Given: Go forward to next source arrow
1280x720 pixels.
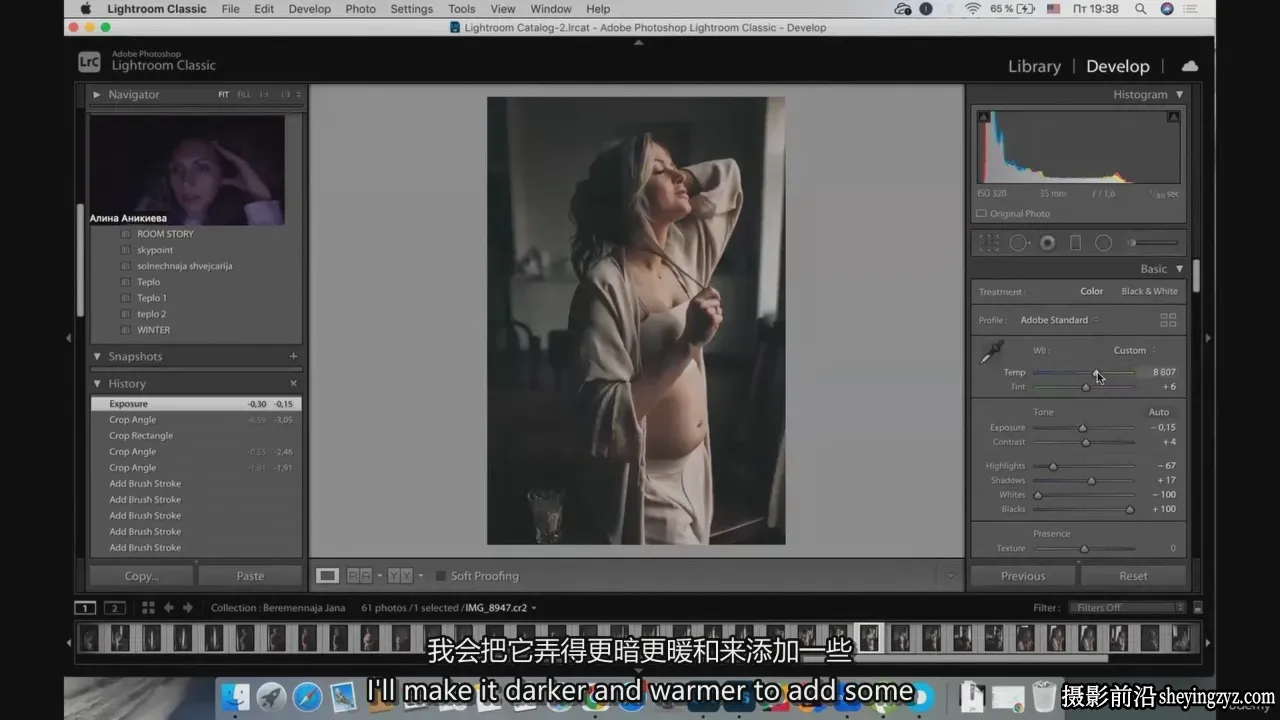Looking at the screenshot, I should click(x=187, y=608).
